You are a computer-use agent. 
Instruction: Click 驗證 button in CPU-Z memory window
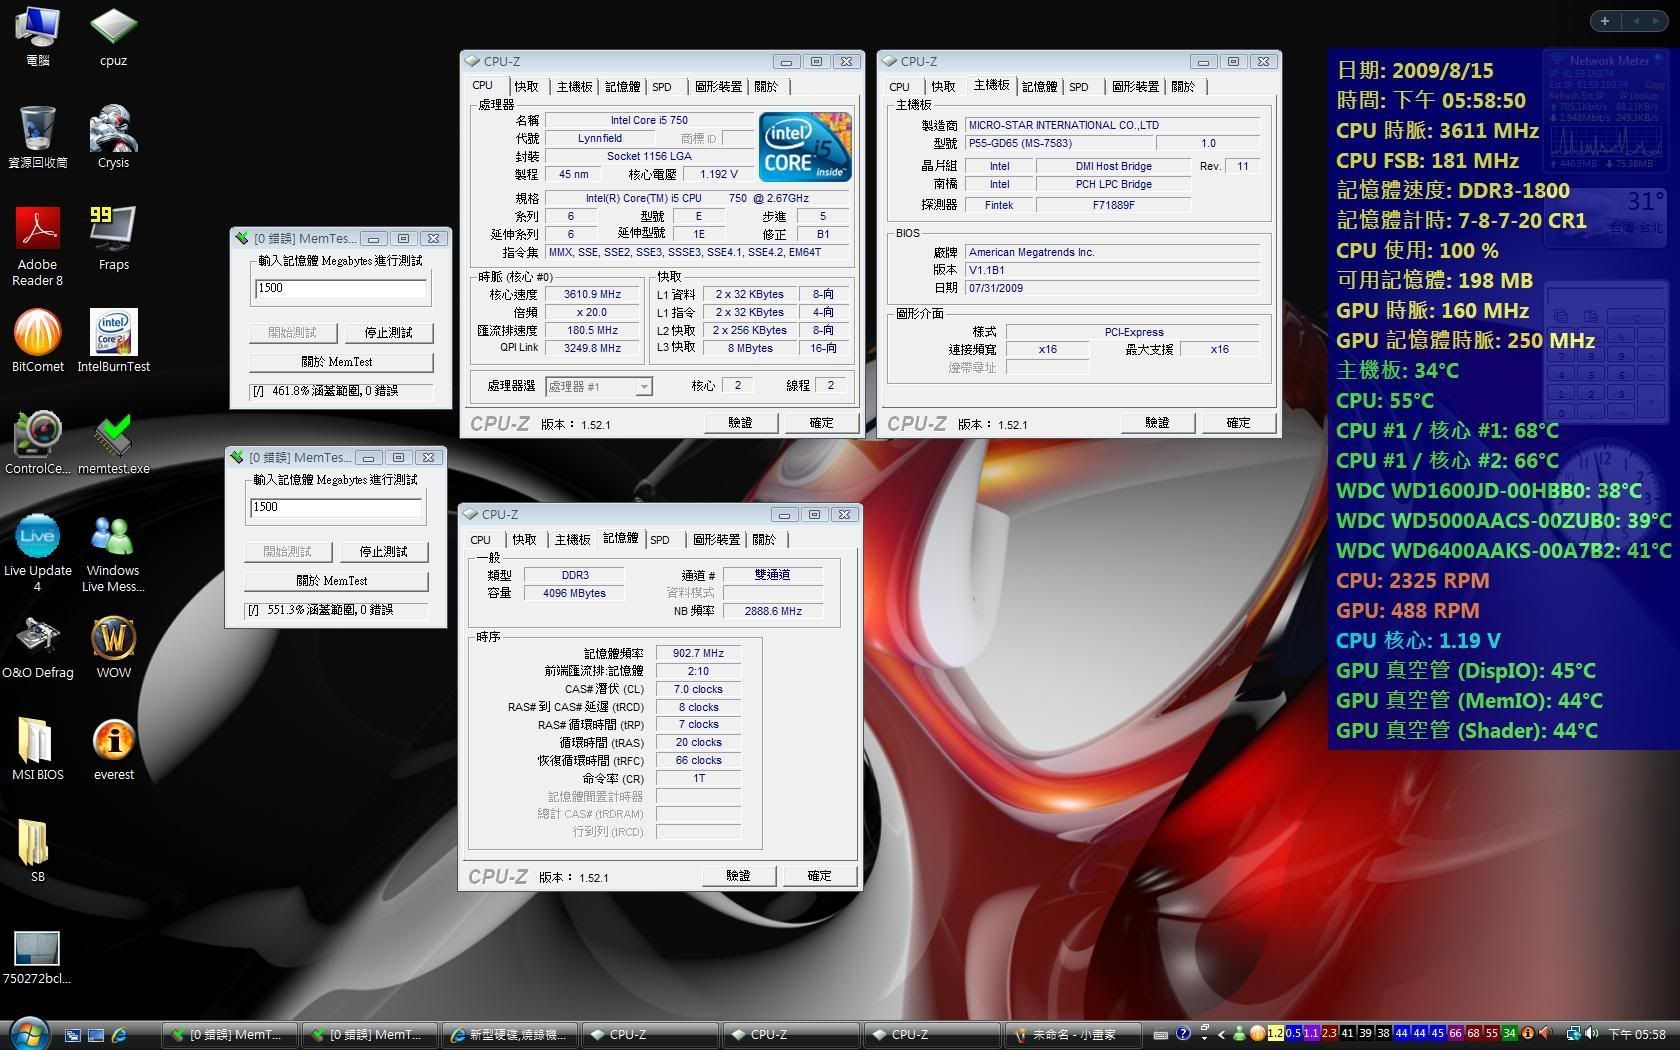coord(738,876)
